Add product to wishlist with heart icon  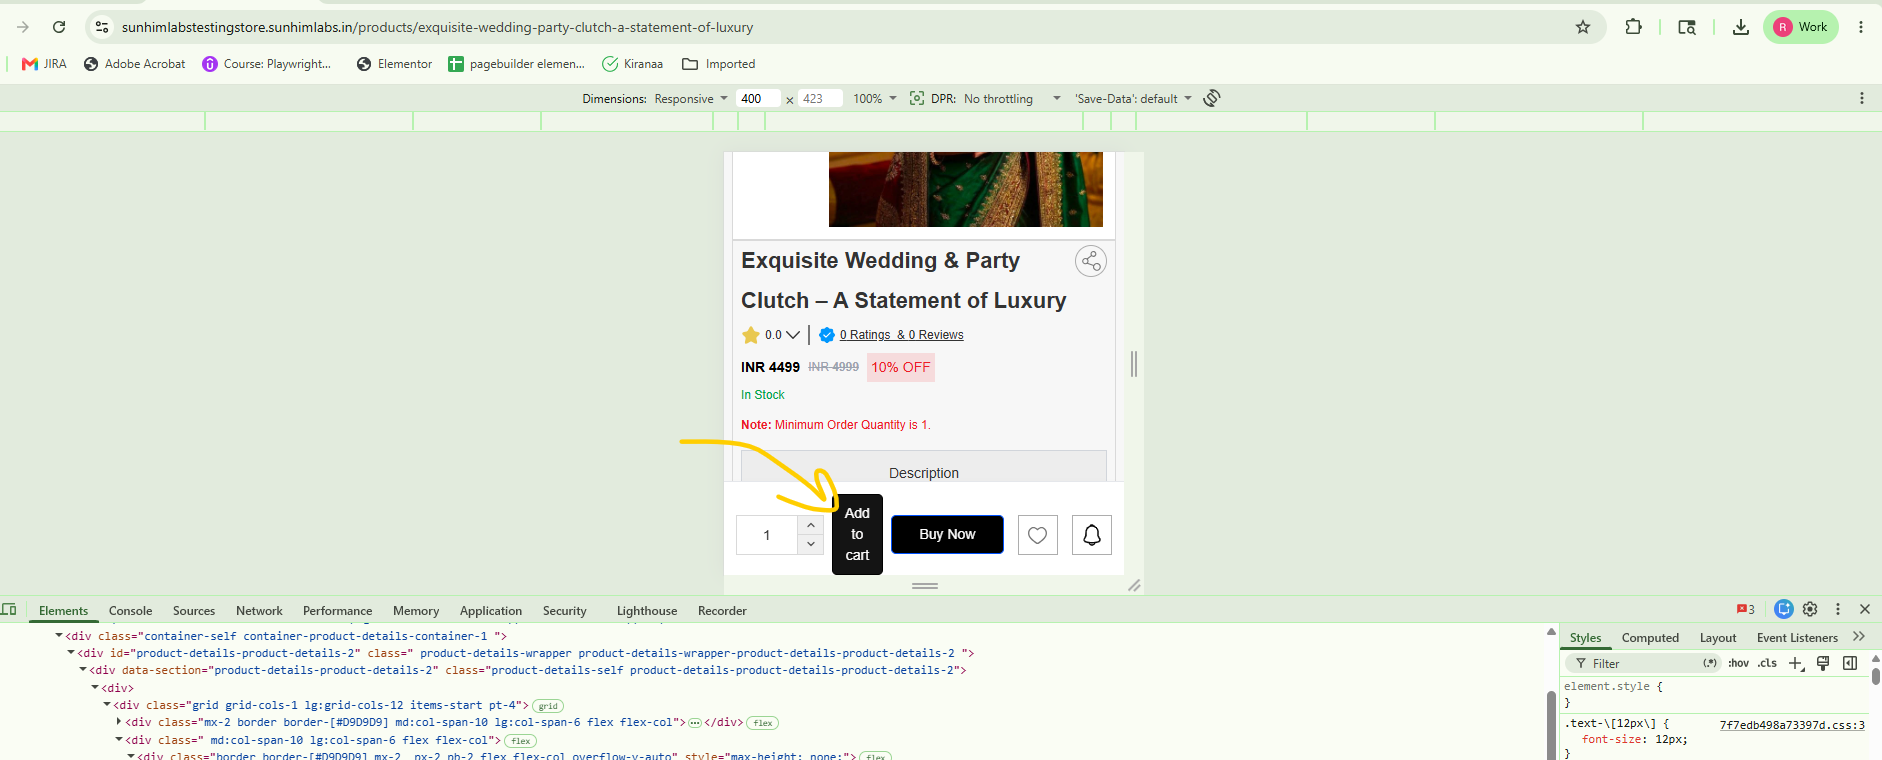click(1038, 535)
